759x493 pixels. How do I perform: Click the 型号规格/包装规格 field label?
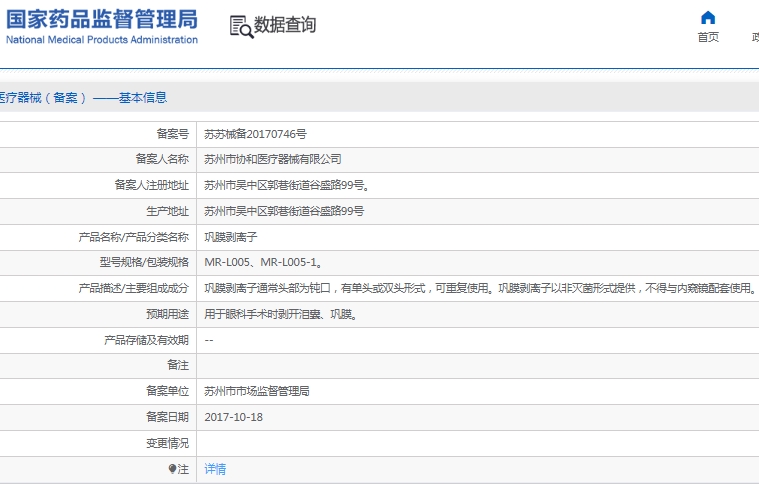144,262
